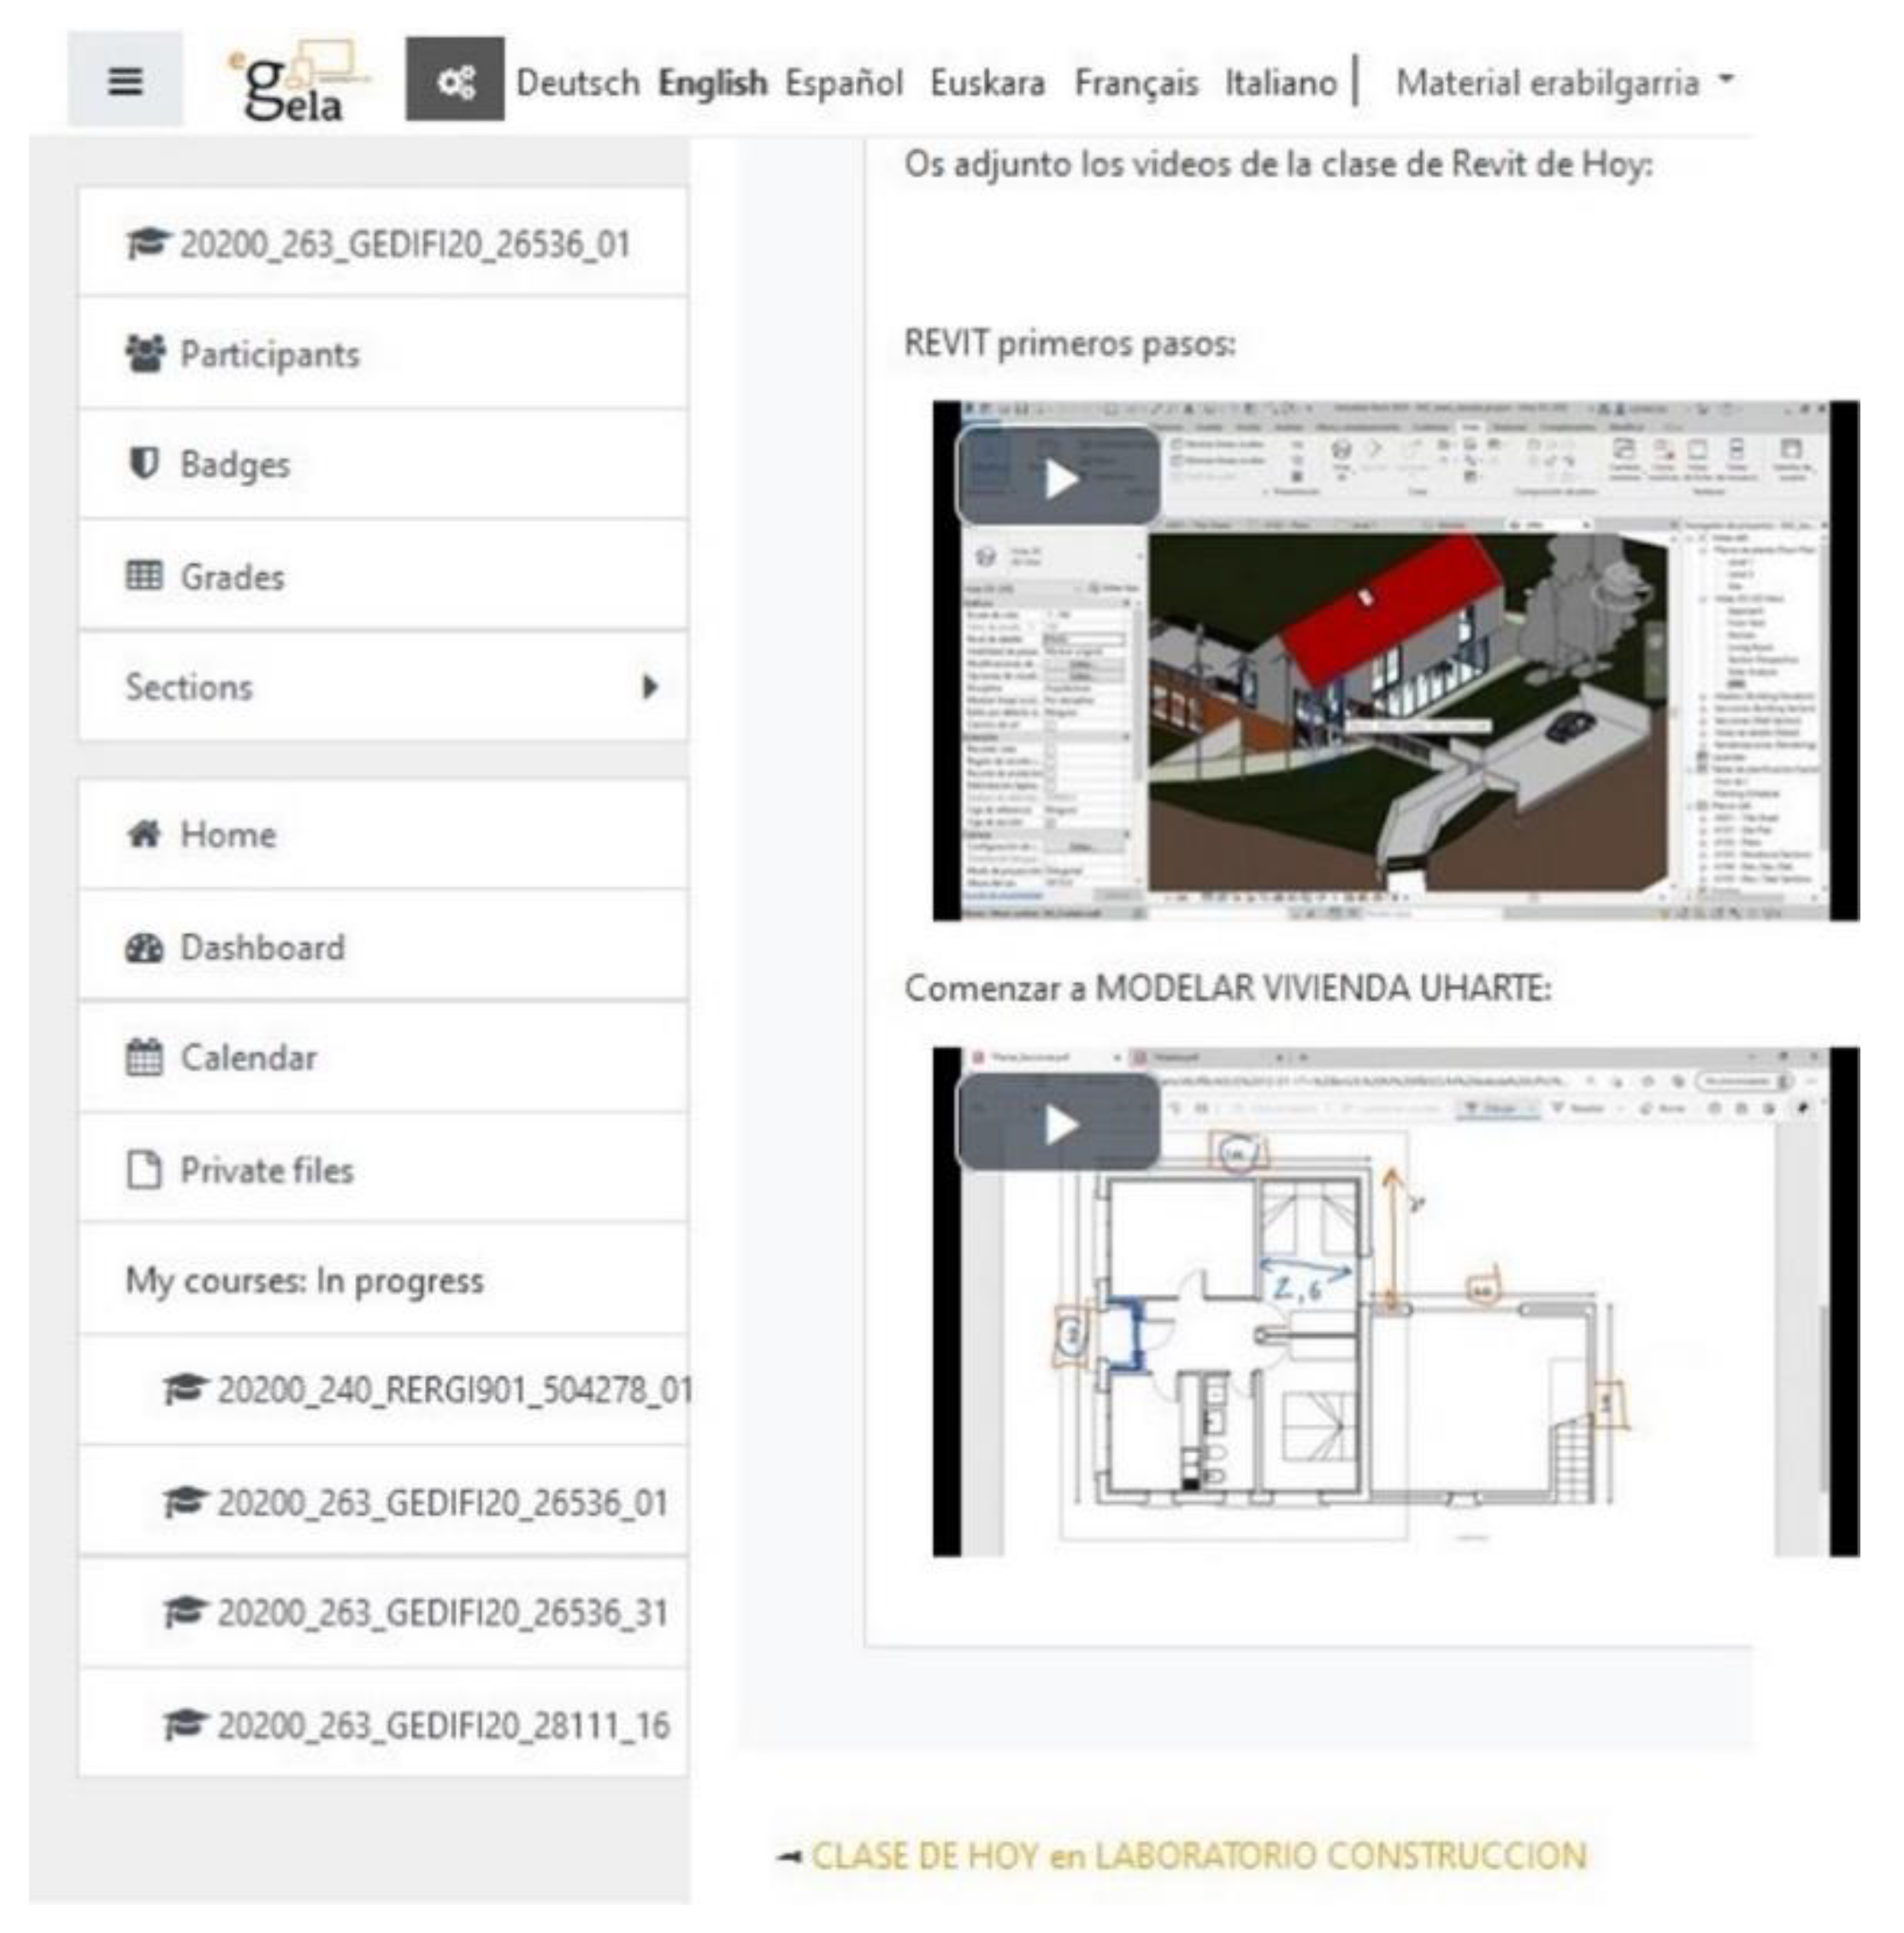Open Material erabilgarria dropdown menu
The image size is (1904, 1933).
[x=1563, y=83]
